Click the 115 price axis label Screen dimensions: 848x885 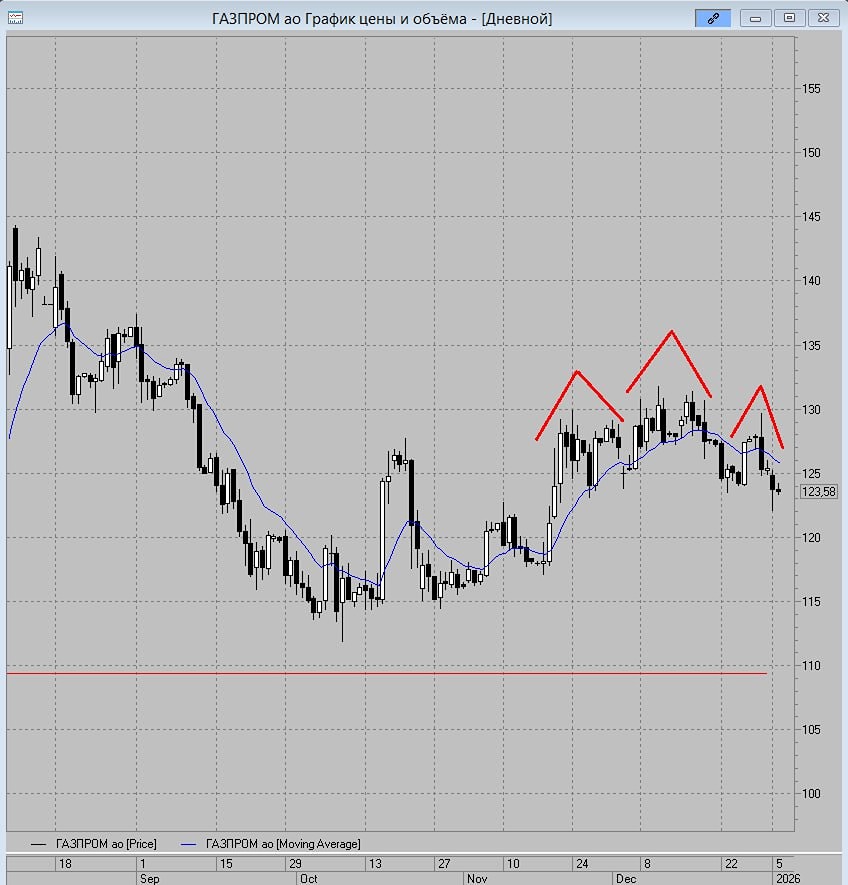(x=811, y=602)
